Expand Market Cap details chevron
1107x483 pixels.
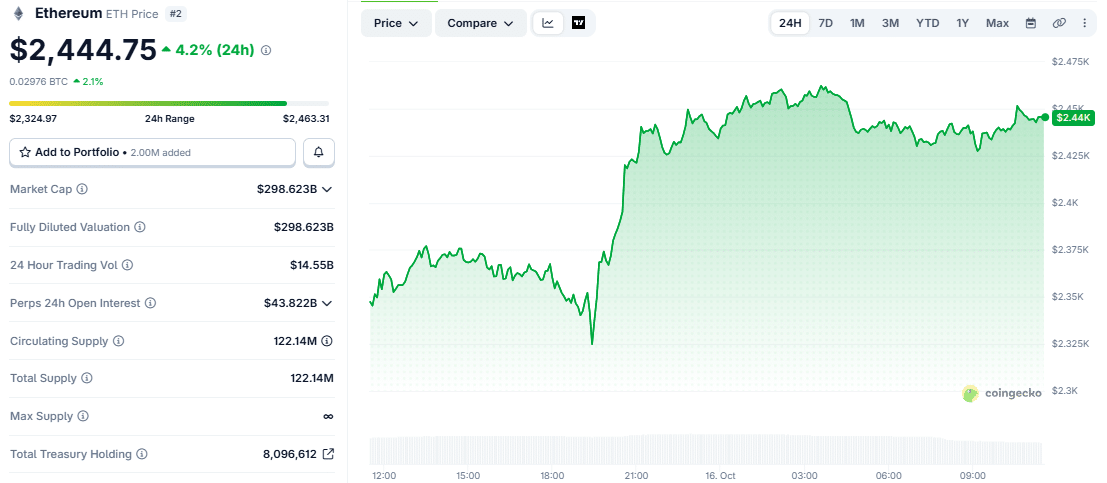[327, 189]
